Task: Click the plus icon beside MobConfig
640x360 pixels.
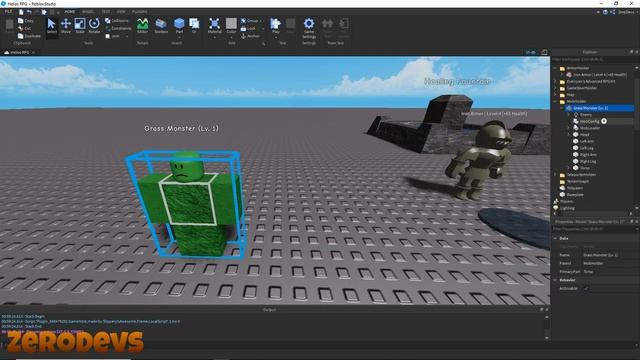Action: point(604,121)
